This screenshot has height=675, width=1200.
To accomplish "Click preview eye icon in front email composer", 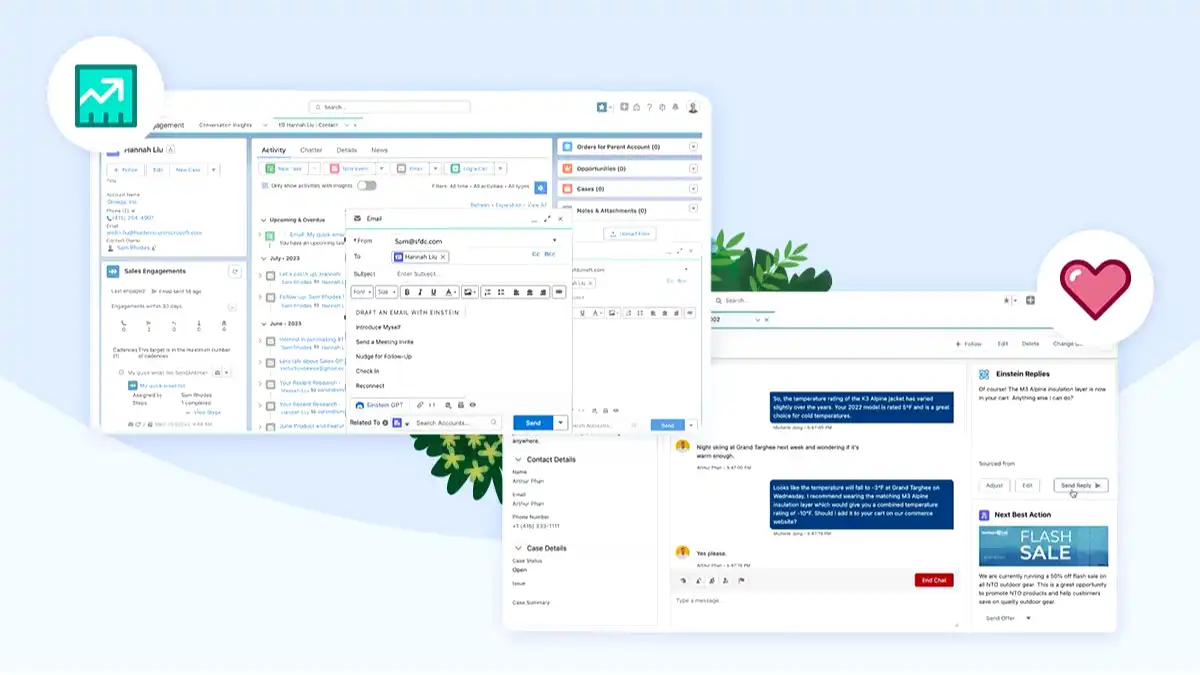I will [473, 405].
